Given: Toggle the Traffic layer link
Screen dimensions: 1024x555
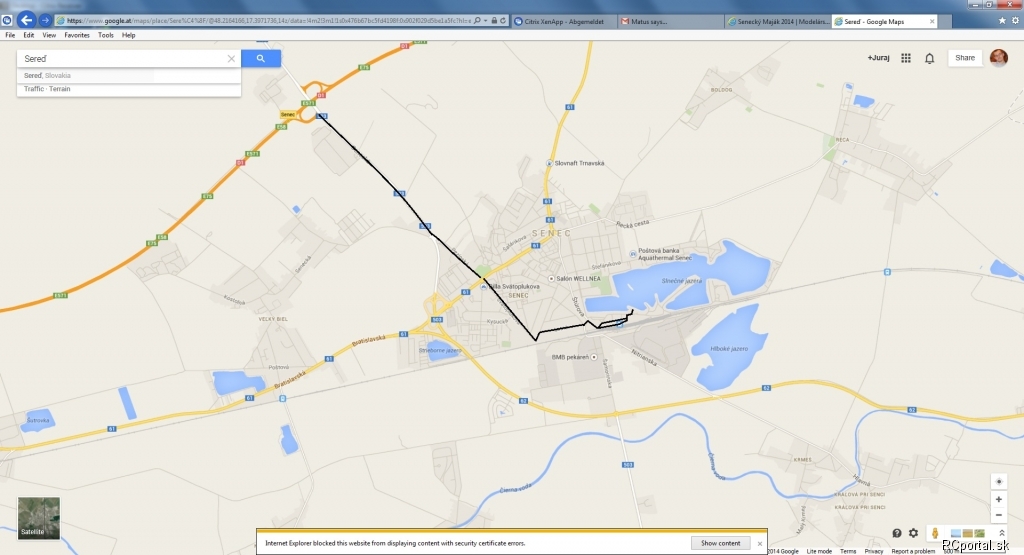Looking at the screenshot, I should [34, 89].
